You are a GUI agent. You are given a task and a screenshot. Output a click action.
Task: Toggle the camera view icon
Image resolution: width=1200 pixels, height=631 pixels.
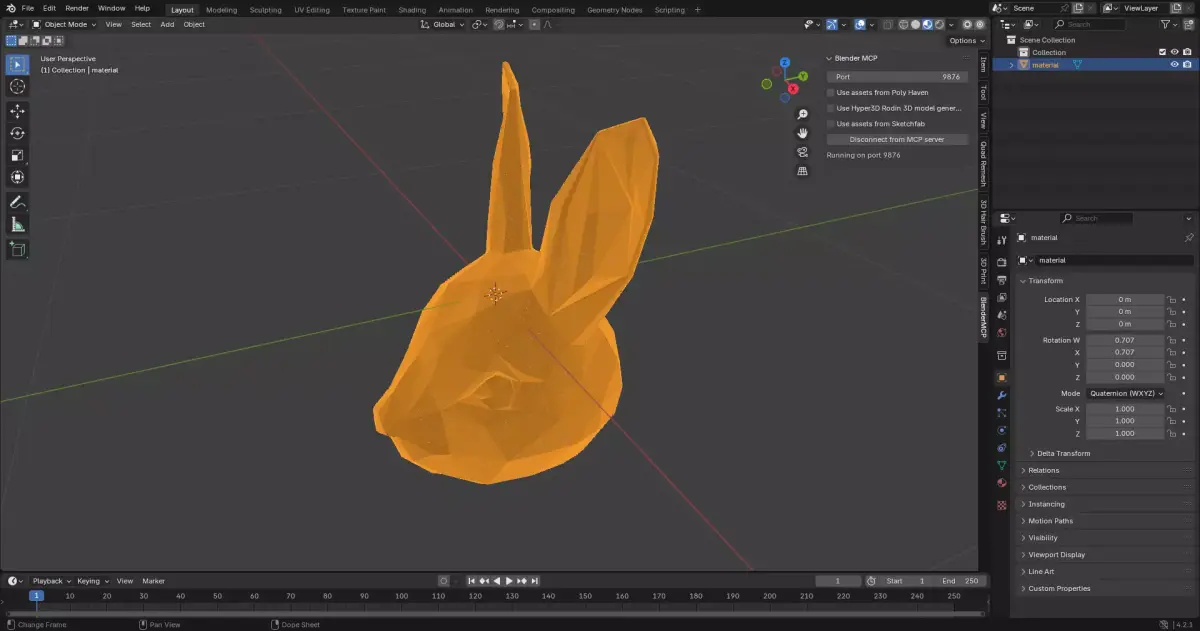[x=802, y=152]
